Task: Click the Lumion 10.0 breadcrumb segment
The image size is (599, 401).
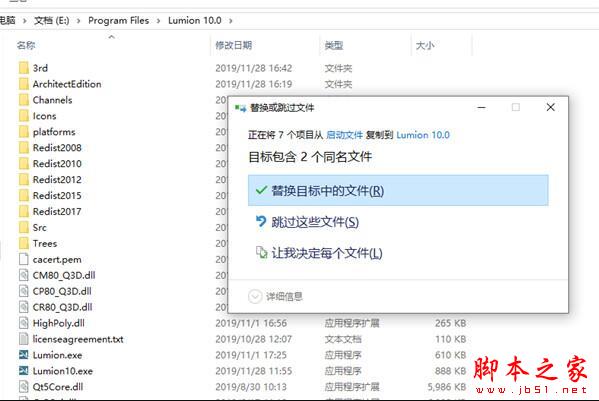Action: [194, 20]
